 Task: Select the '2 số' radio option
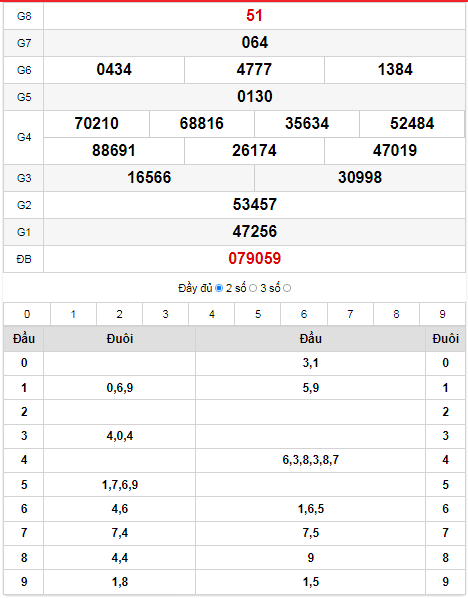253,288
